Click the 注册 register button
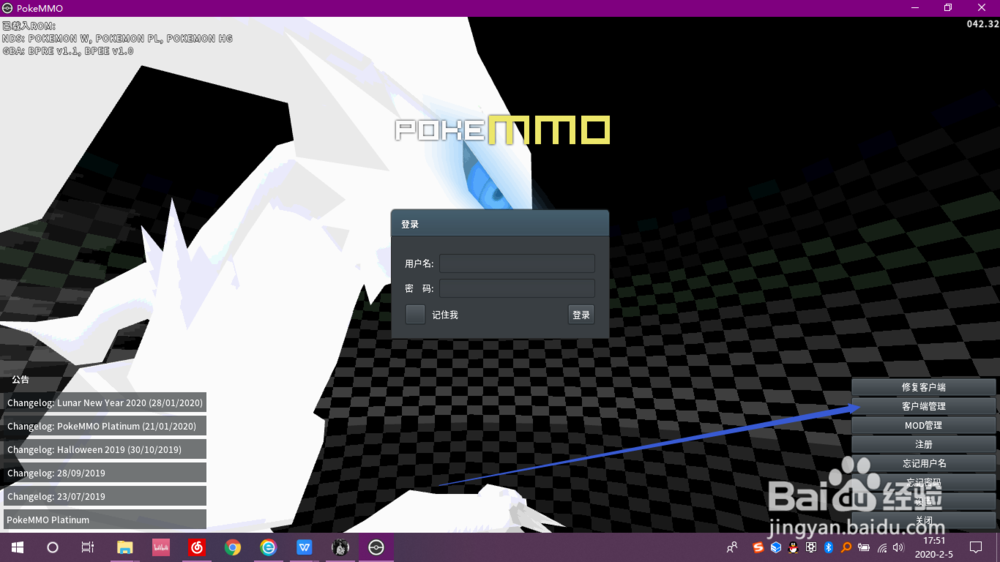The image size is (1000, 562). (x=923, y=445)
